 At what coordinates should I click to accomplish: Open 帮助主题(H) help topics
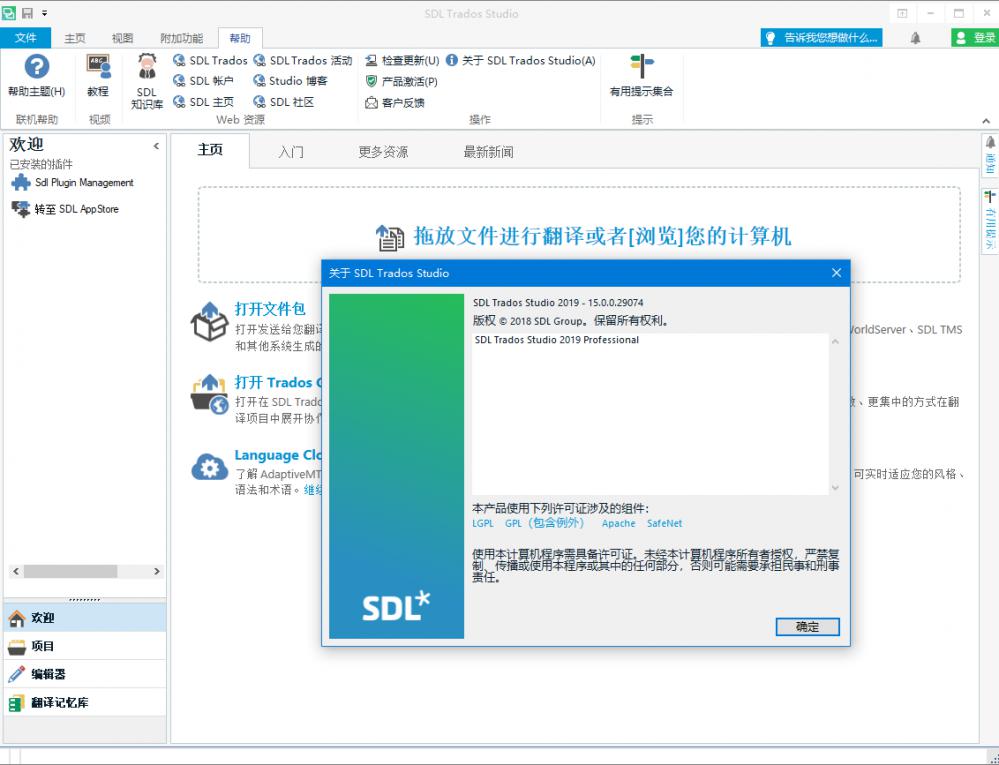click(36, 76)
